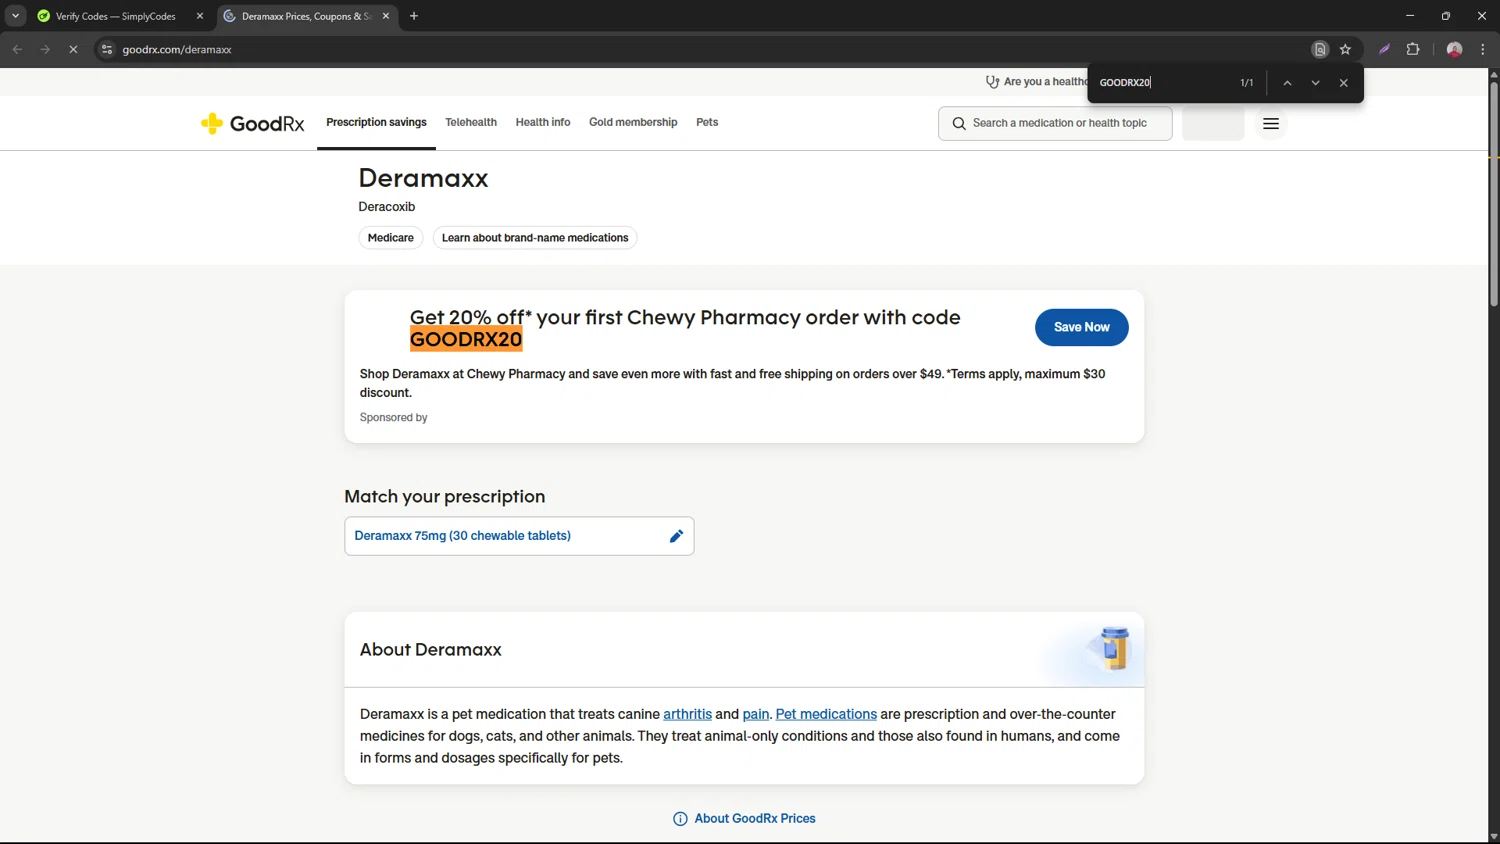Open the browser extensions puzzle icon

pyautogui.click(x=1413, y=49)
